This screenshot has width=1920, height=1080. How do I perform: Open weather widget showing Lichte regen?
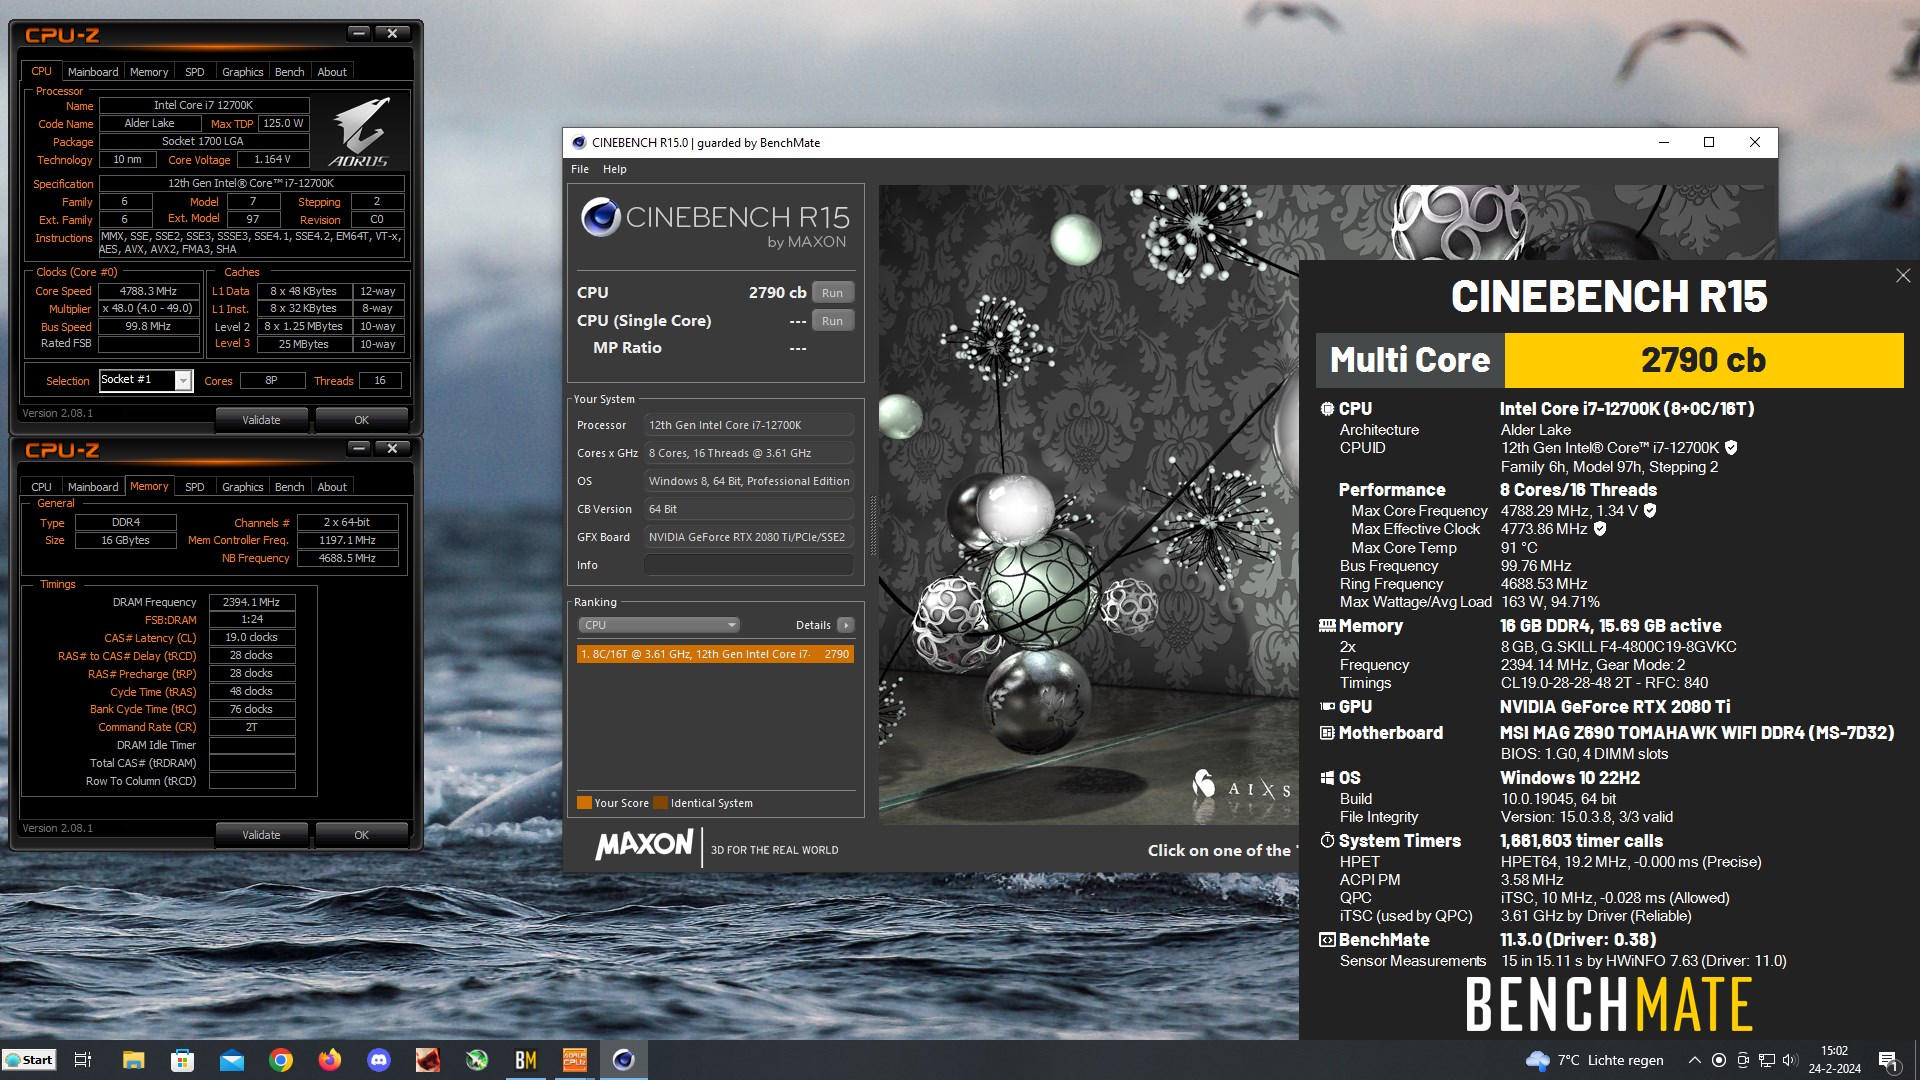click(1594, 1060)
